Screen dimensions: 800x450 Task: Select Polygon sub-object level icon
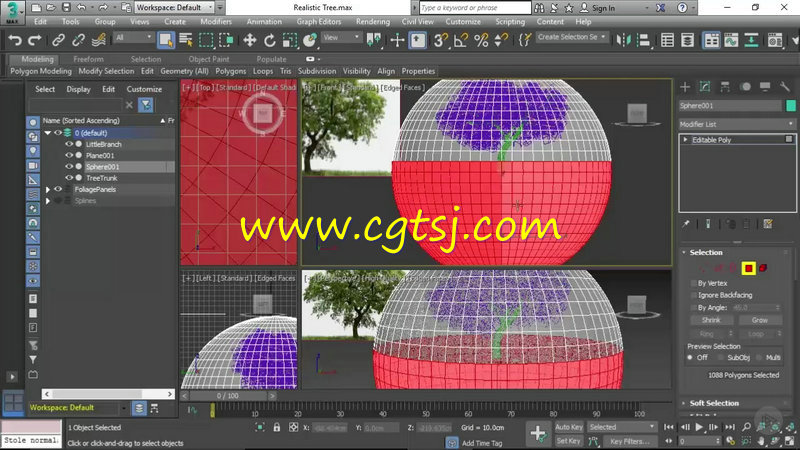pyautogui.click(x=748, y=268)
